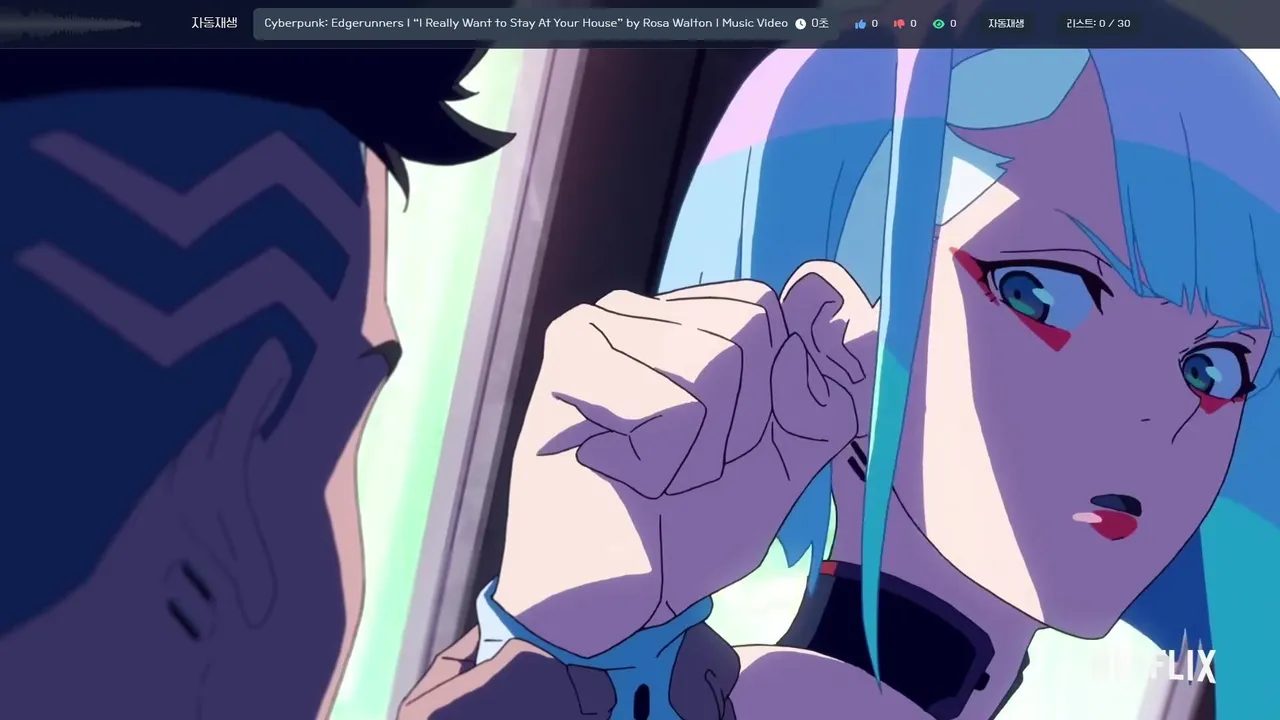
Task: Click the main video frame
Action: coord(640,384)
